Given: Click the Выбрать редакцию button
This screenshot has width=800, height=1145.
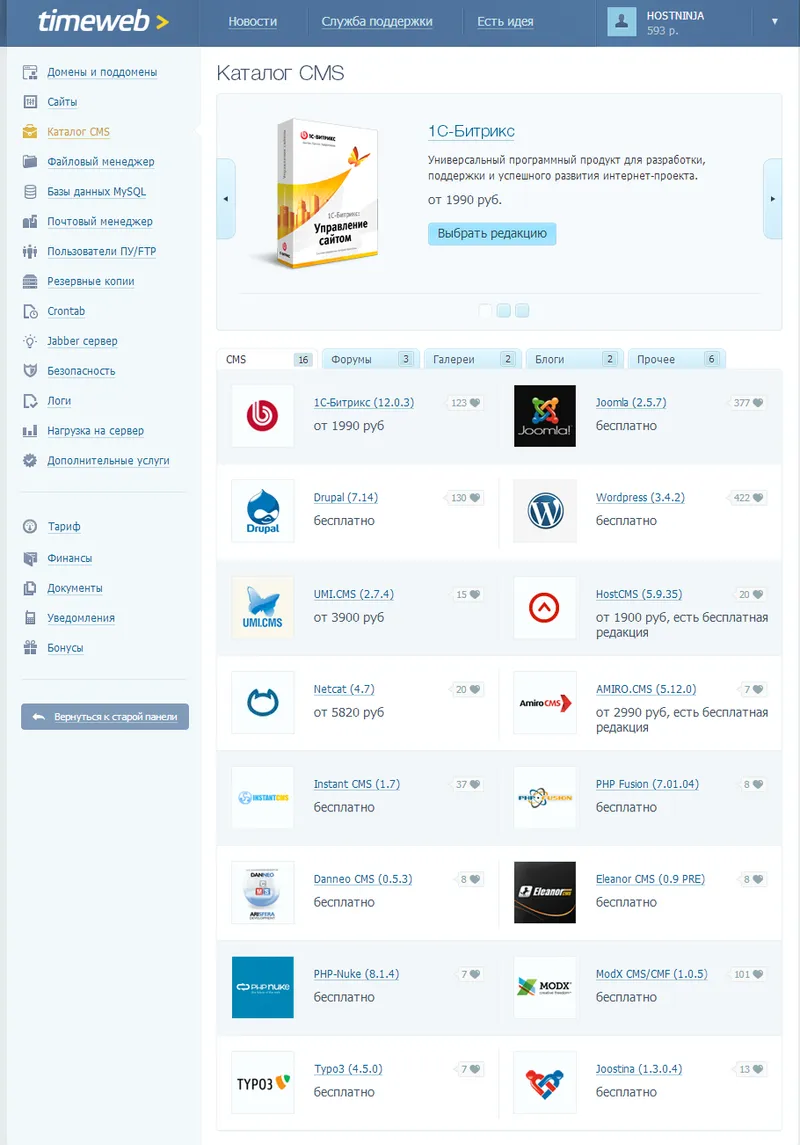Looking at the screenshot, I should coord(492,234).
